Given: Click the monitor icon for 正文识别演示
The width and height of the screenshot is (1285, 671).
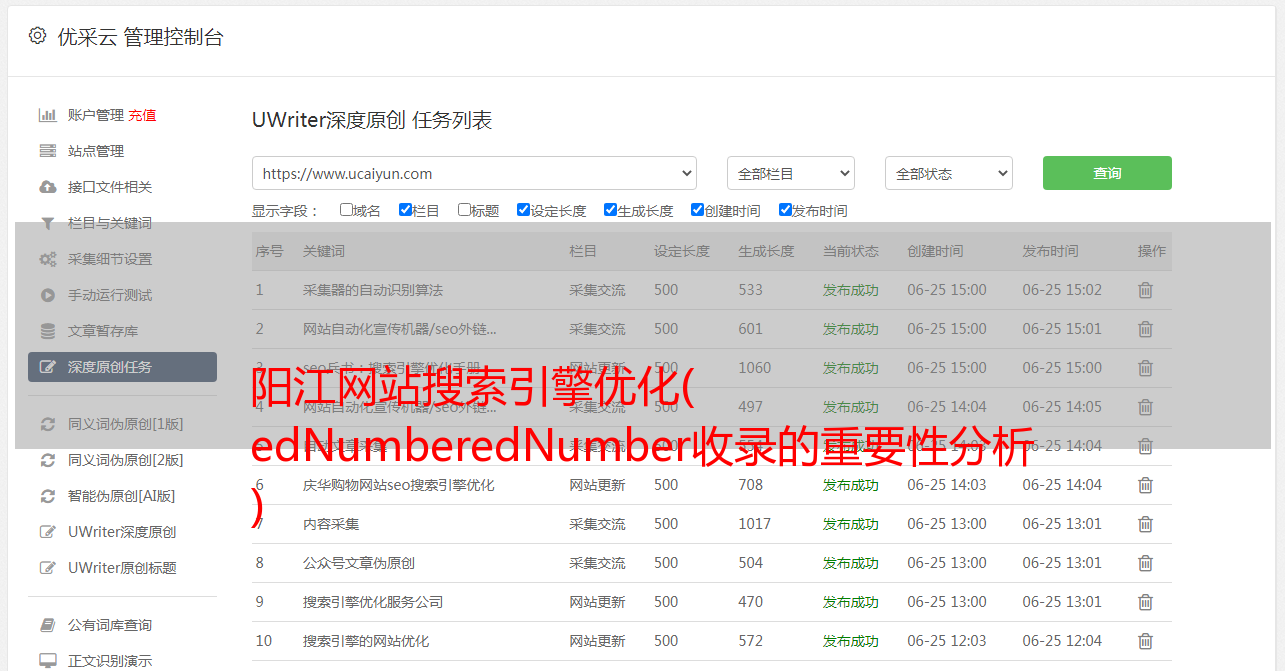Looking at the screenshot, I should click(47, 661).
